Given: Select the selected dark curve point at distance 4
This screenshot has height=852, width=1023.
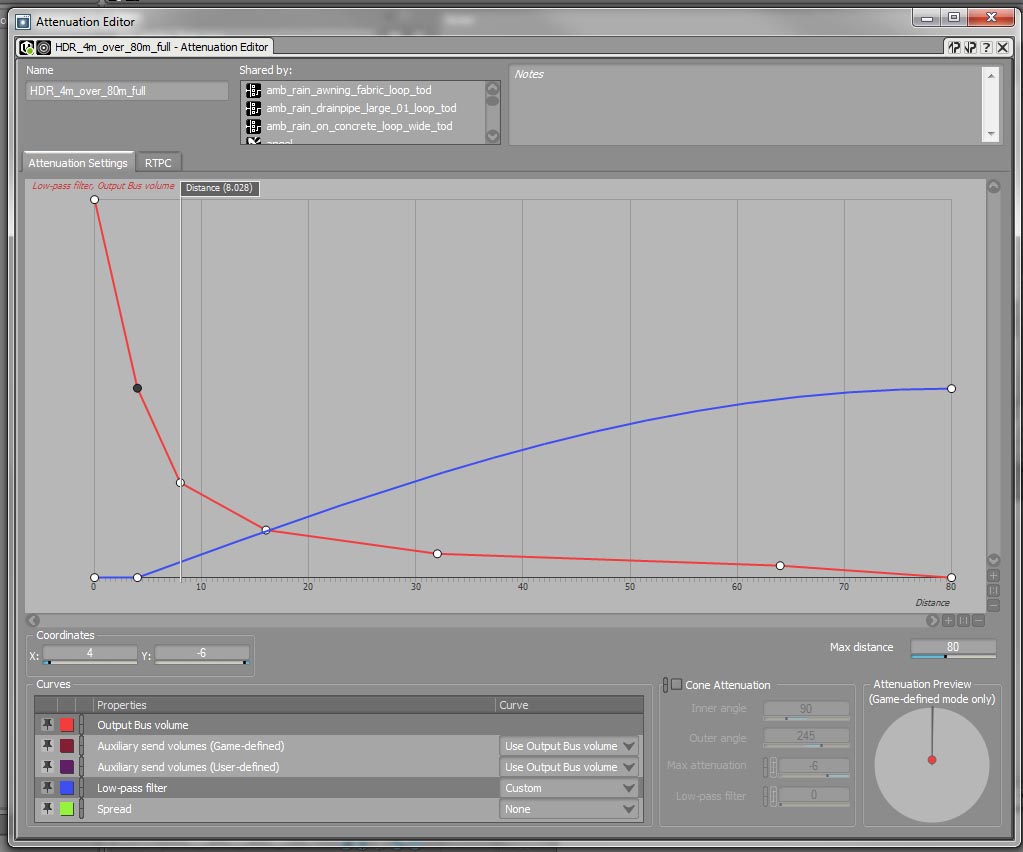Looking at the screenshot, I should point(137,388).
